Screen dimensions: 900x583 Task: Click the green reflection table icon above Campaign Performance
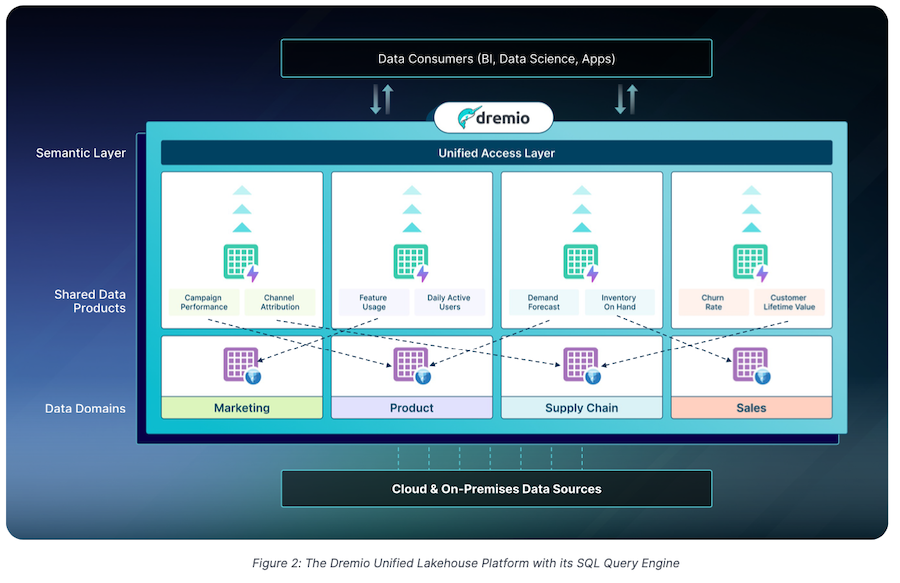242,263
